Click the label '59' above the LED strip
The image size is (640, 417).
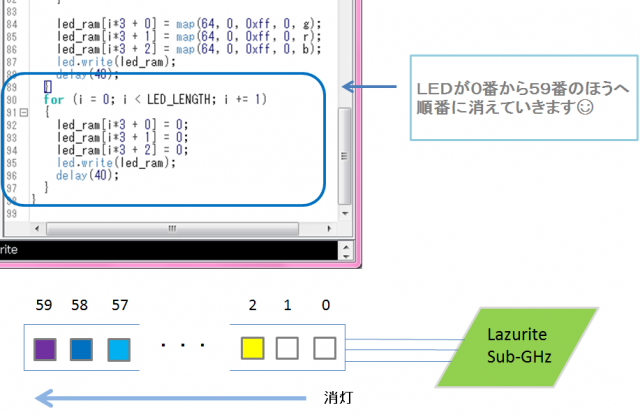(44, 305)
